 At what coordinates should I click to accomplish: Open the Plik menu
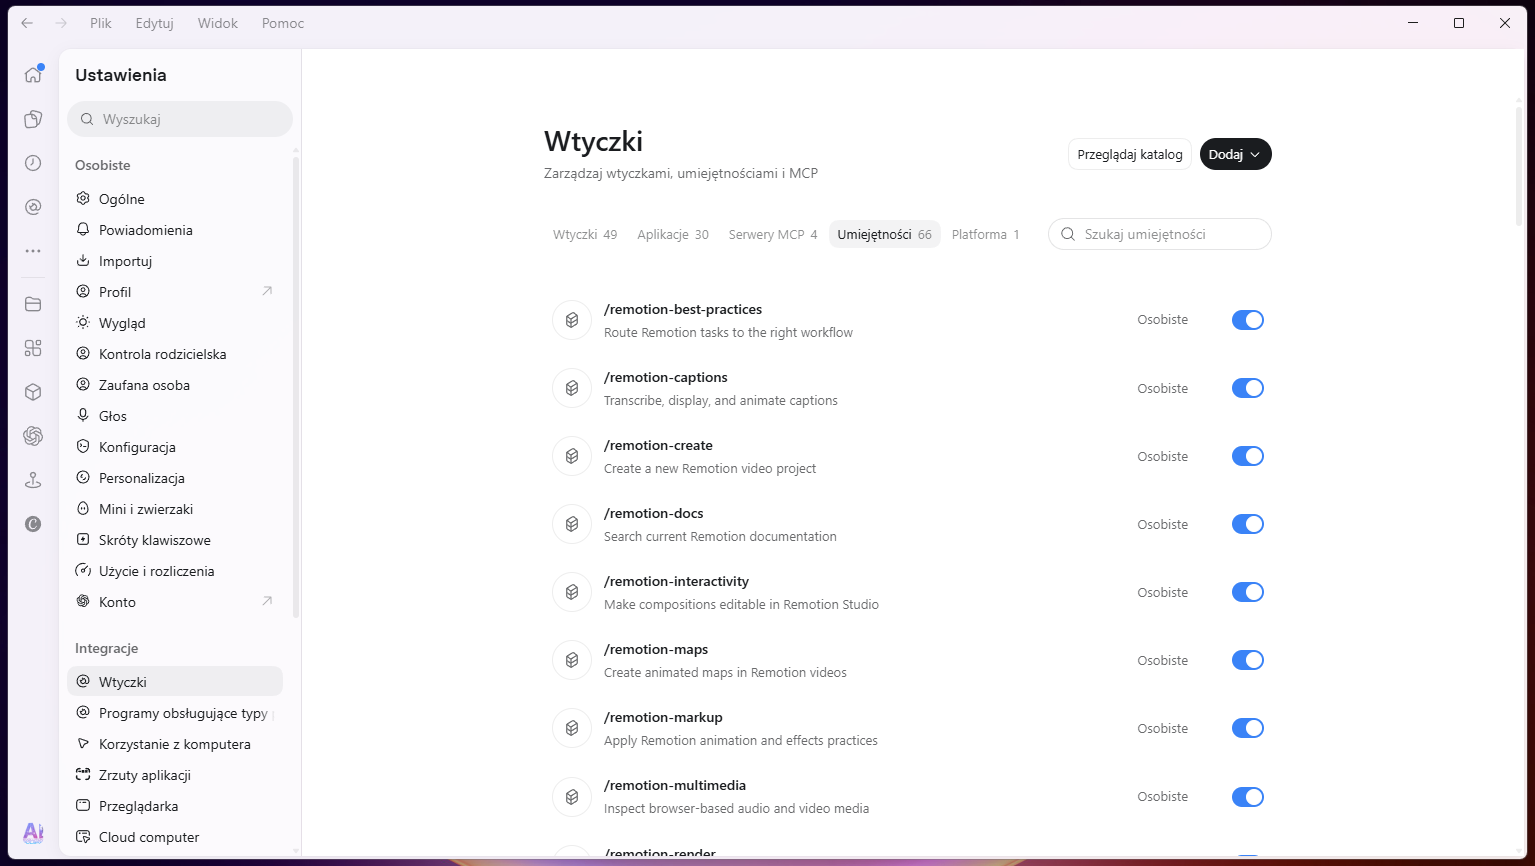click(x=101, y=23)
